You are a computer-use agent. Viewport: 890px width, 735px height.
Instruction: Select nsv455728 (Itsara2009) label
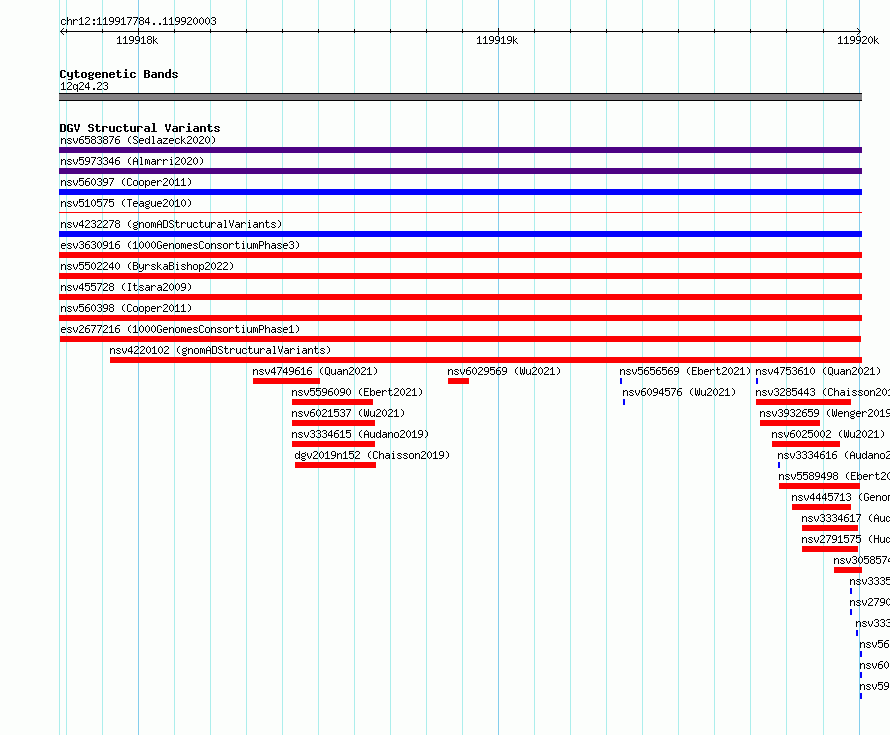[126, 287]
